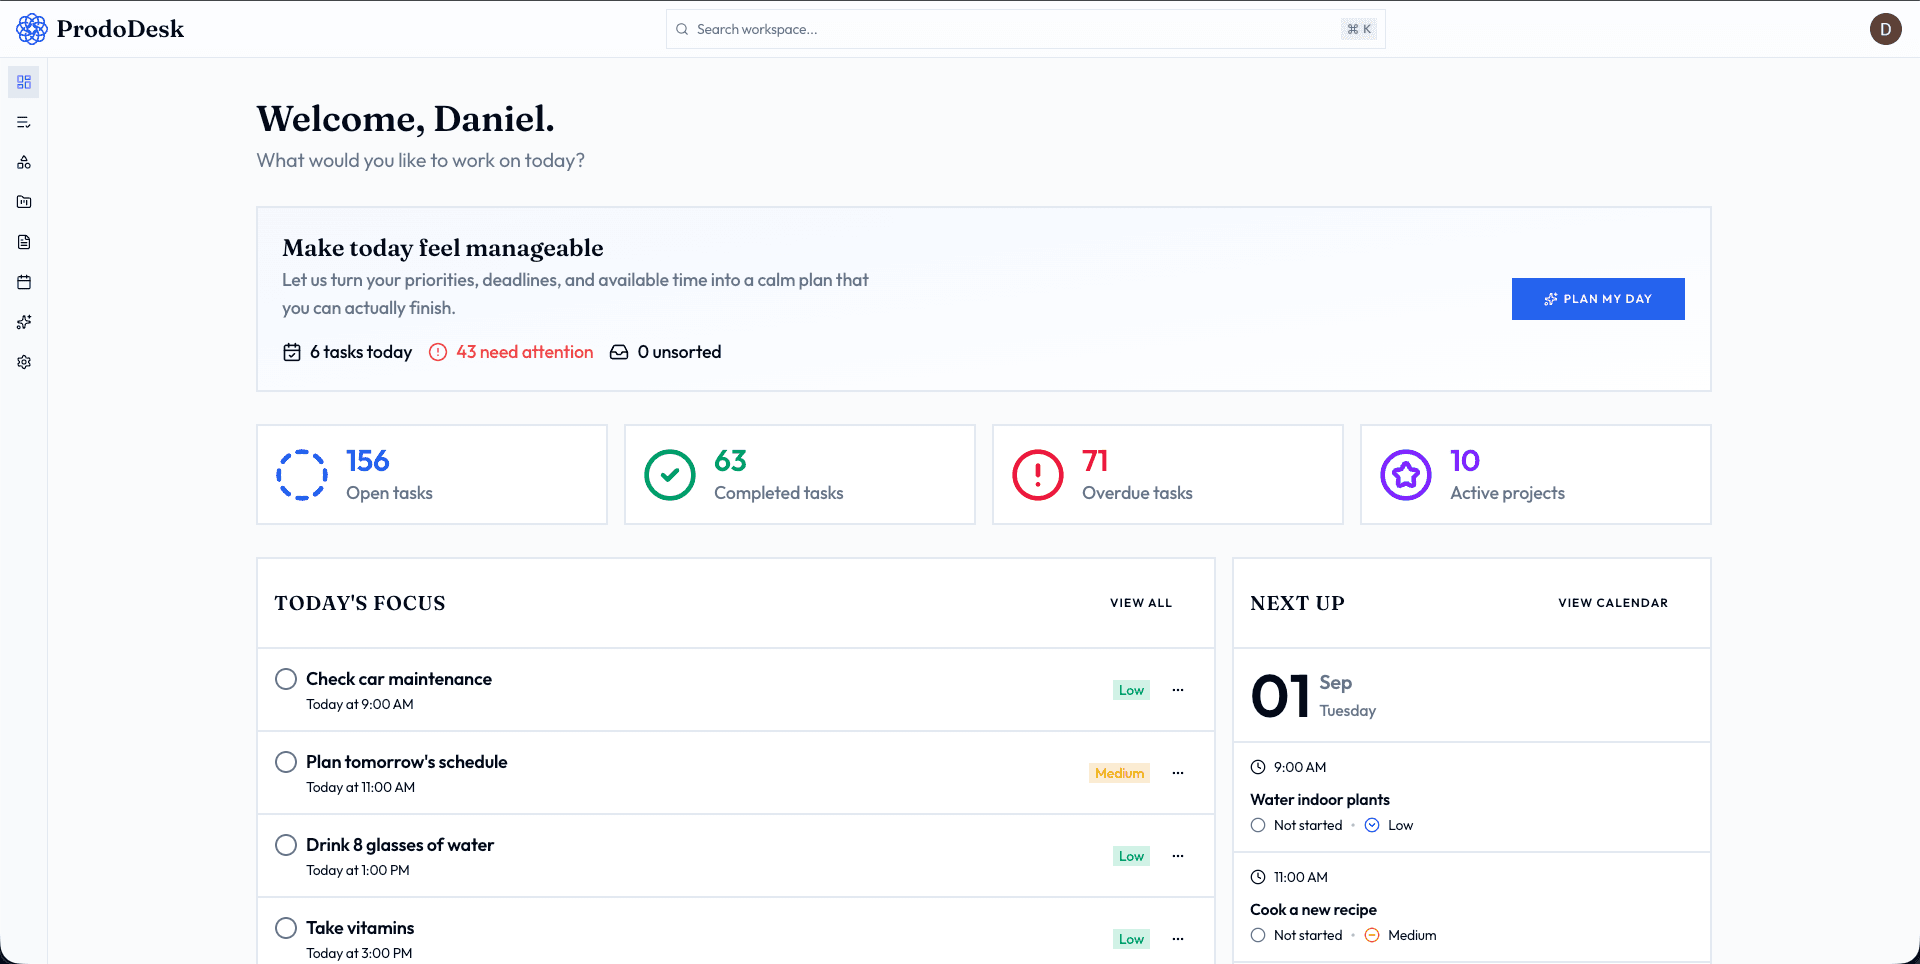The image size is (1920, 964).
Task: Open the document notes icon in sidebar
Action: point(24,242)
